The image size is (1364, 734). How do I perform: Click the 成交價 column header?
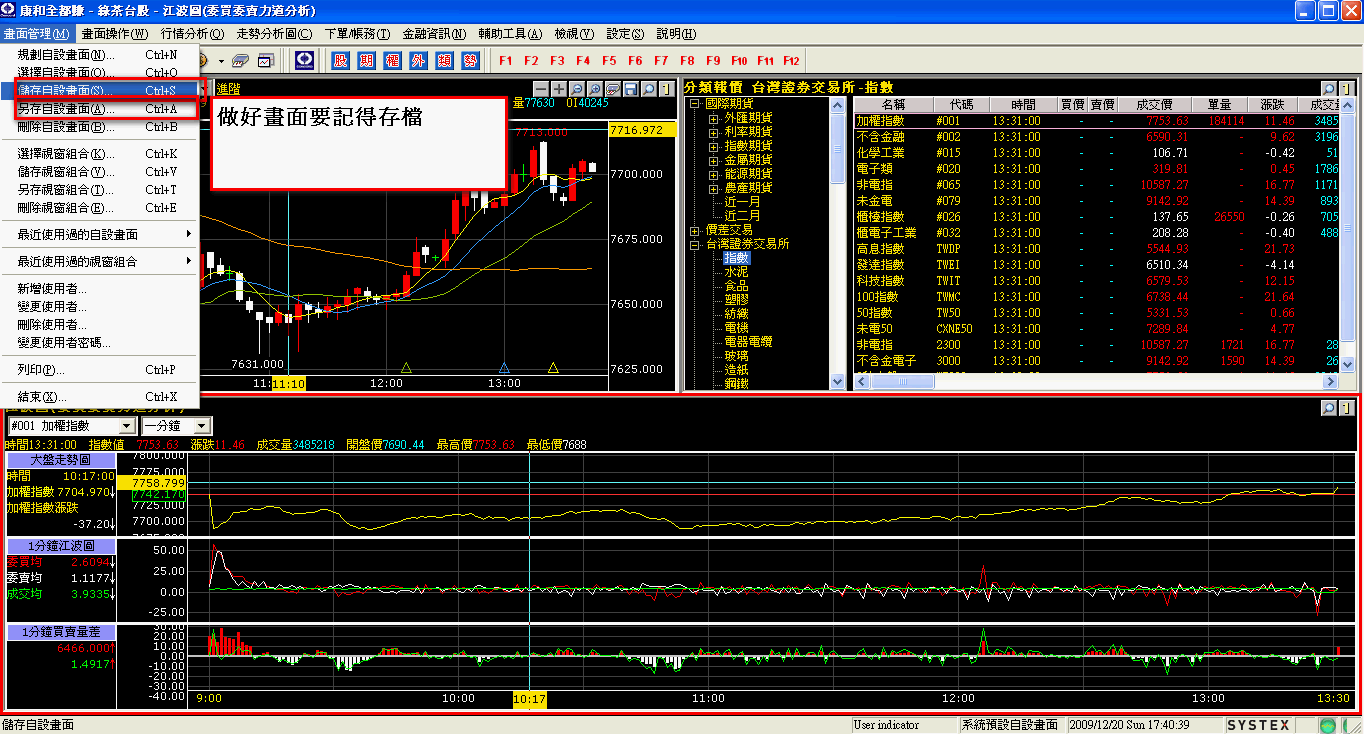click(1154, 105)
